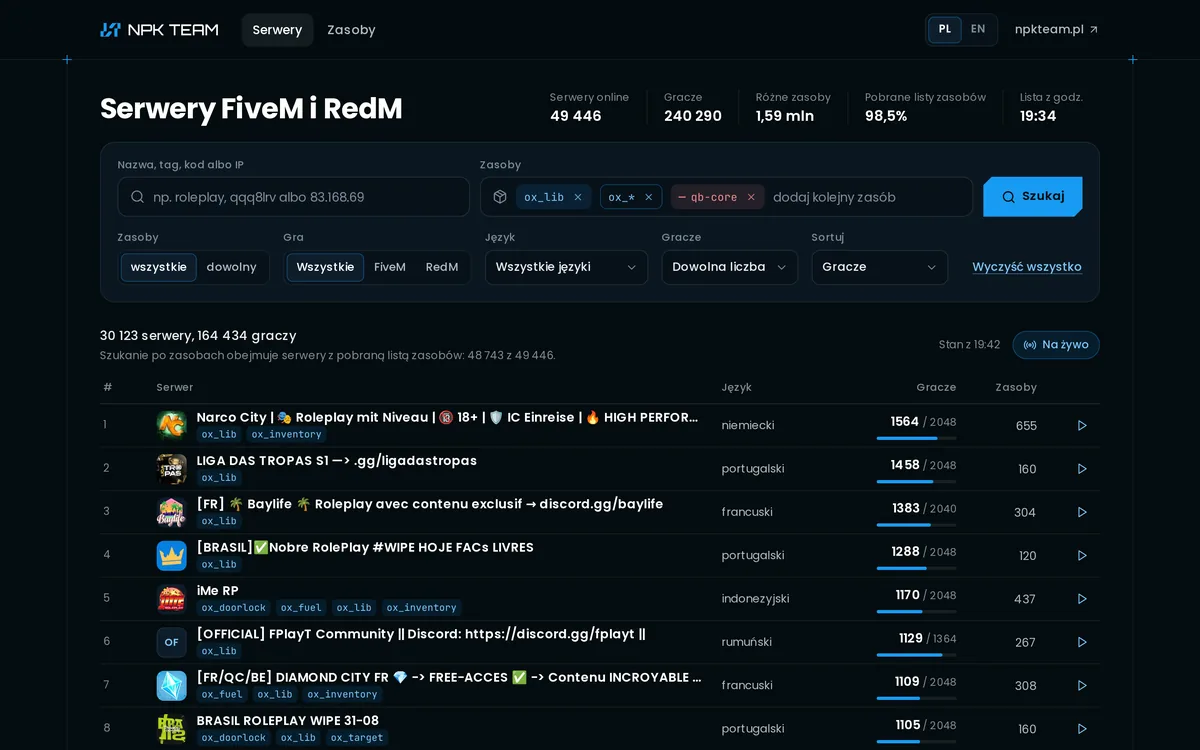This screenshot has height=750, width=1200.
Task: Focus the name, tag, code or IP search field
Action: coord(294,197)
